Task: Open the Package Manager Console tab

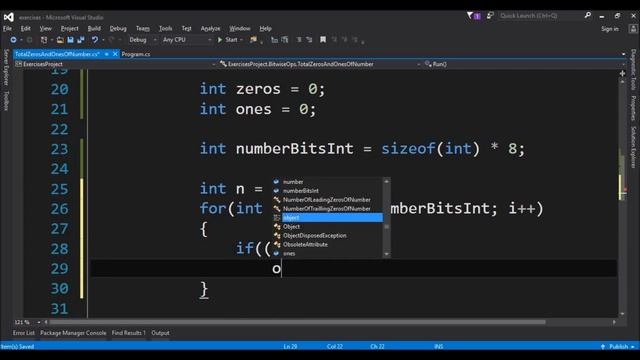Action: [x=73, y=333]
